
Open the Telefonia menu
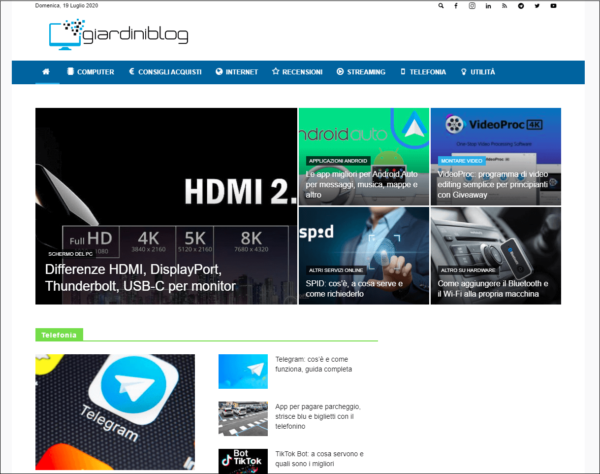click(x=423, y=72)
